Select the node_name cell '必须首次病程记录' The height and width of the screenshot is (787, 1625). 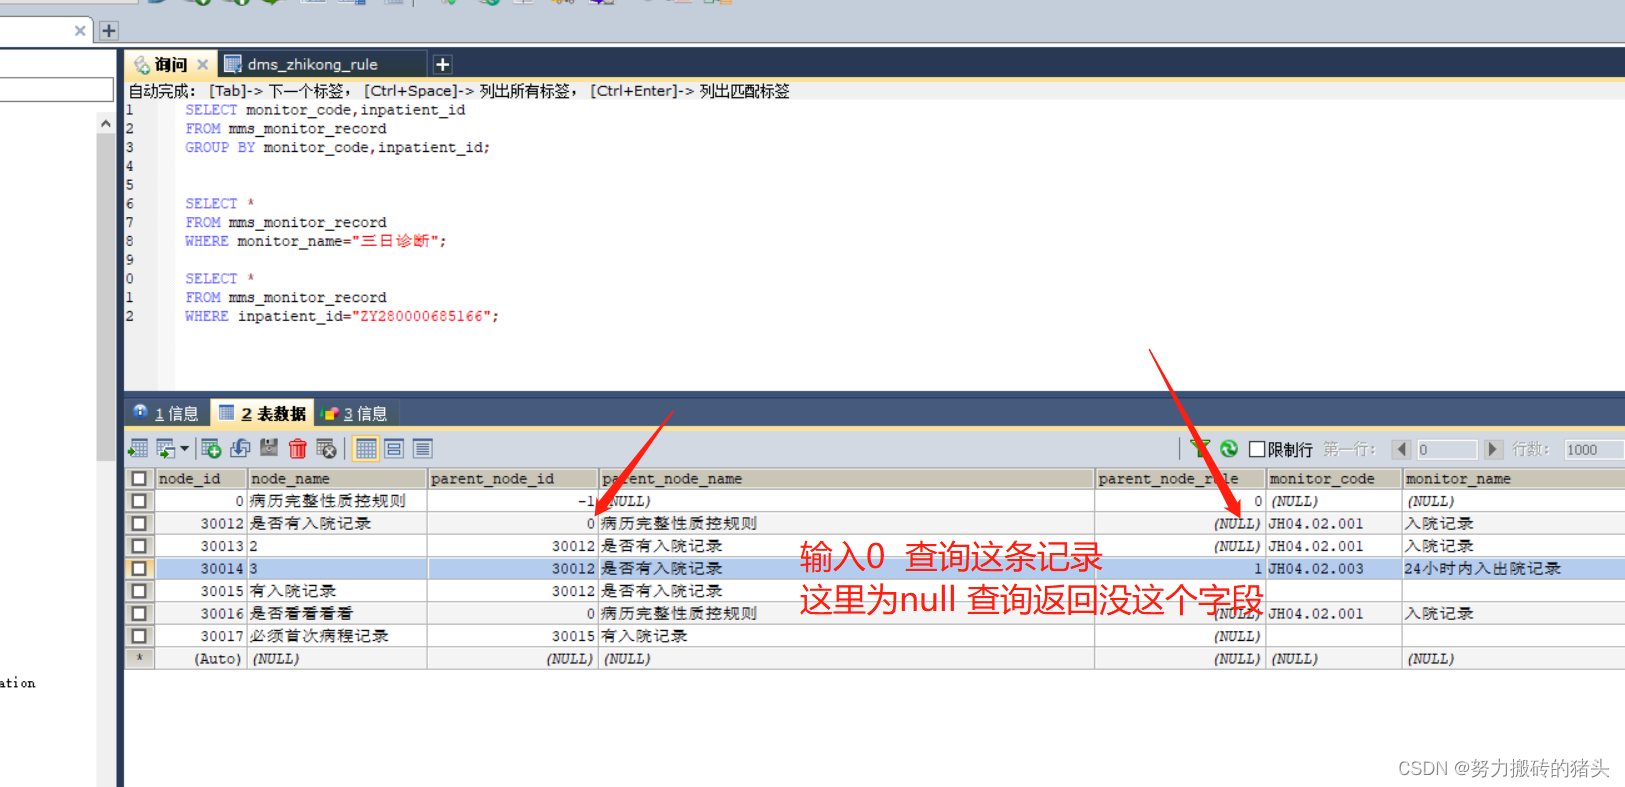pyautogui.click(x=337, y=636)
